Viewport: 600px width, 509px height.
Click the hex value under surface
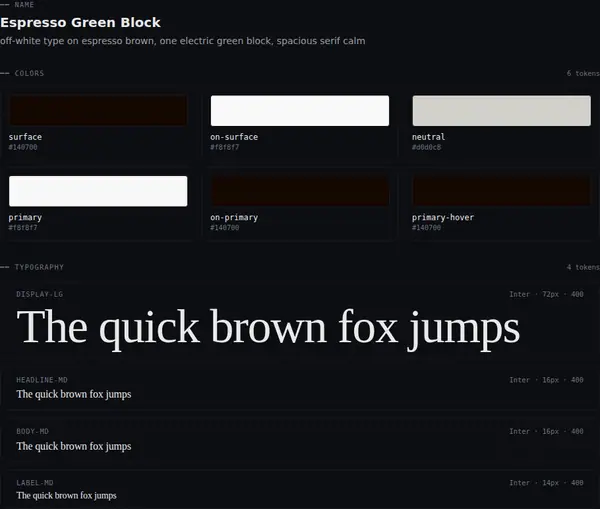point(23,147)
